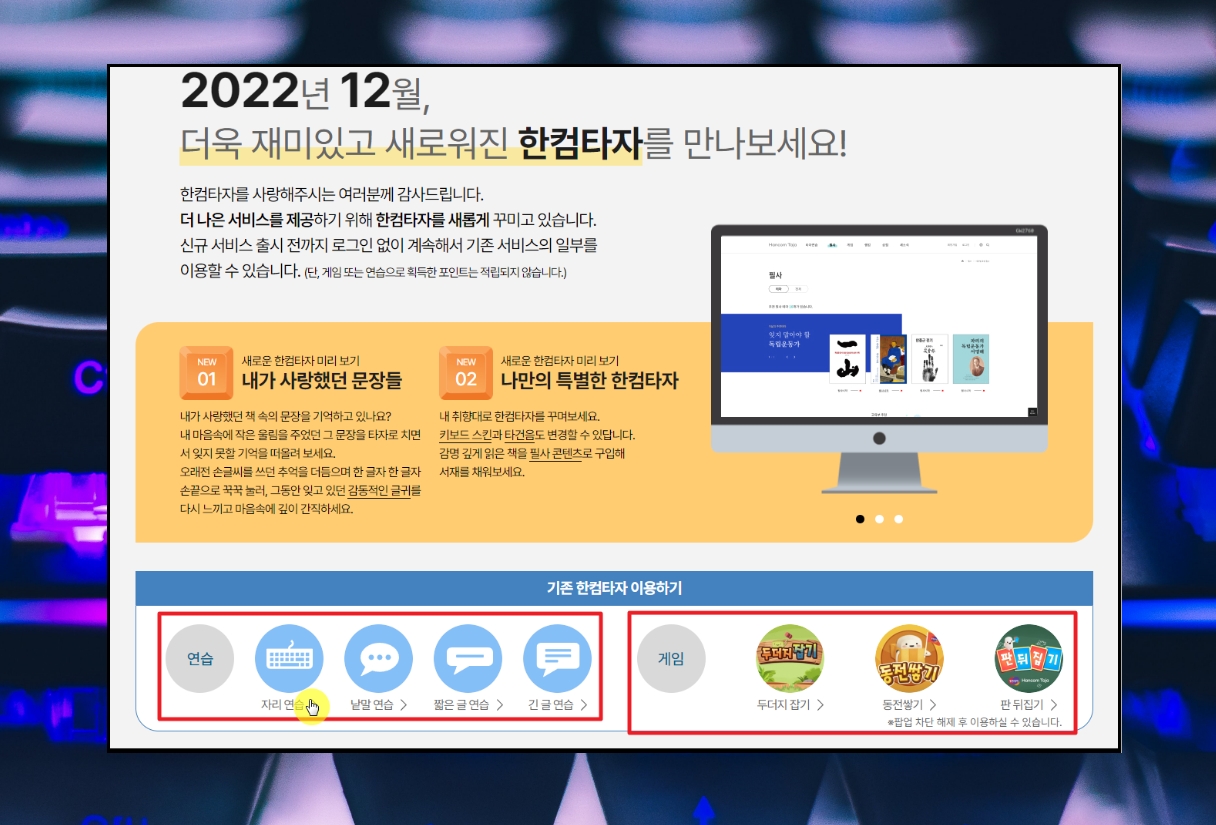This screenshot has width=1216, height=825.
Task: Click the 기존 한컴타자 이용하기 header bar
Action: [614, 588]
